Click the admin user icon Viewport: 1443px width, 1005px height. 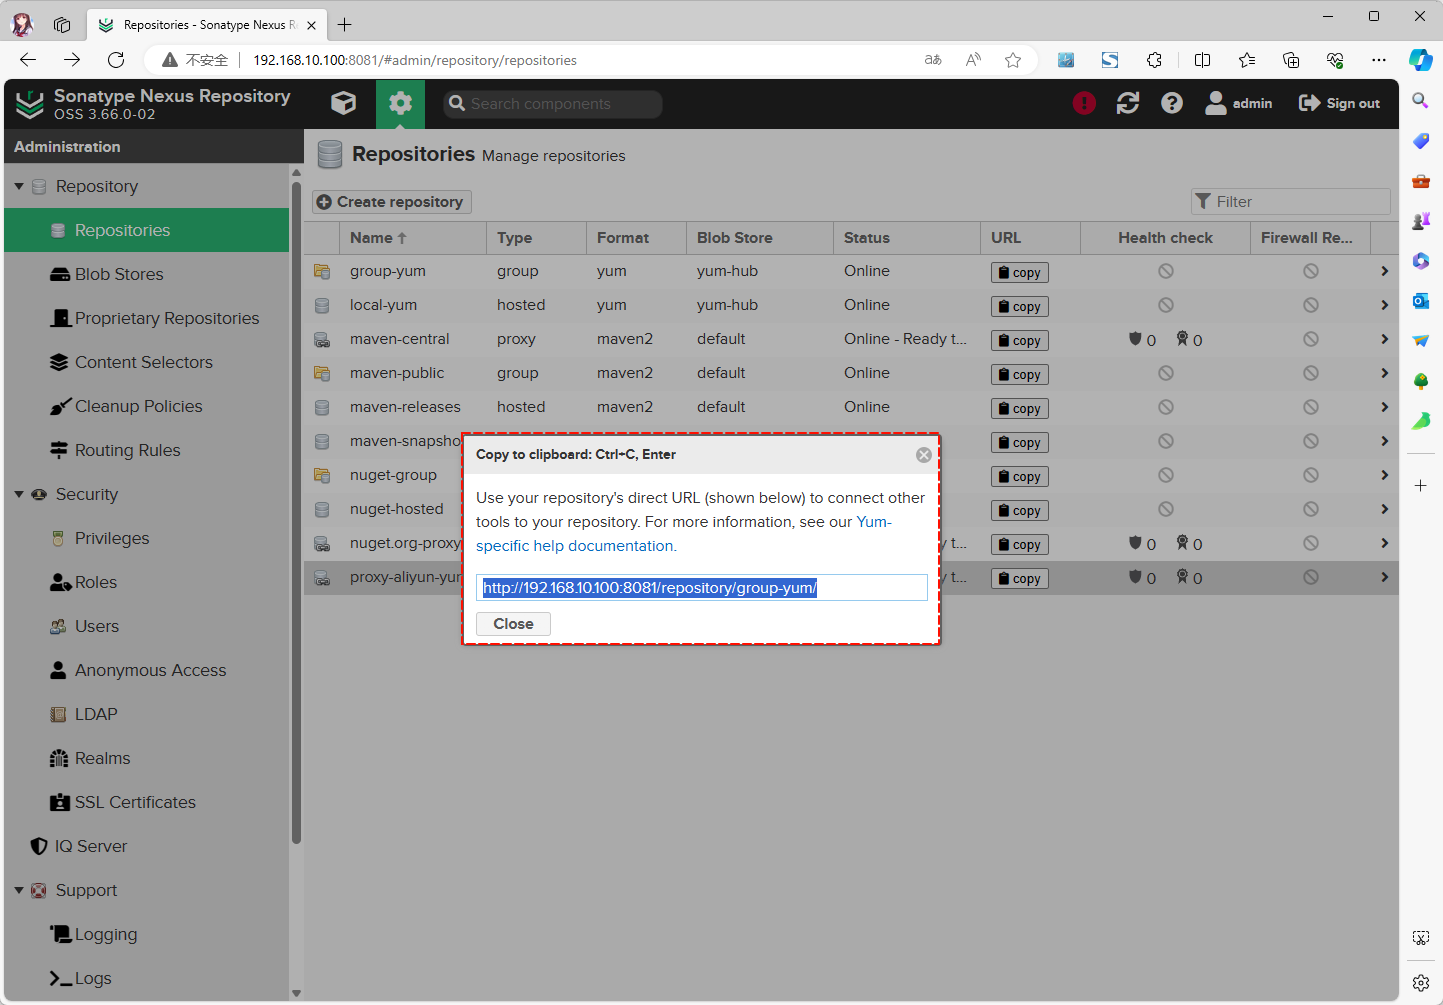point(1216,103)
